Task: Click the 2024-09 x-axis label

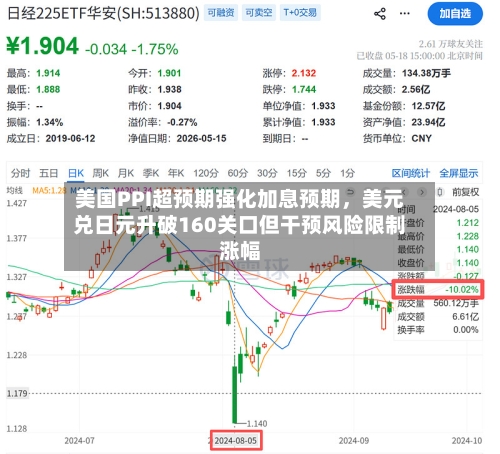Action: 354,441
